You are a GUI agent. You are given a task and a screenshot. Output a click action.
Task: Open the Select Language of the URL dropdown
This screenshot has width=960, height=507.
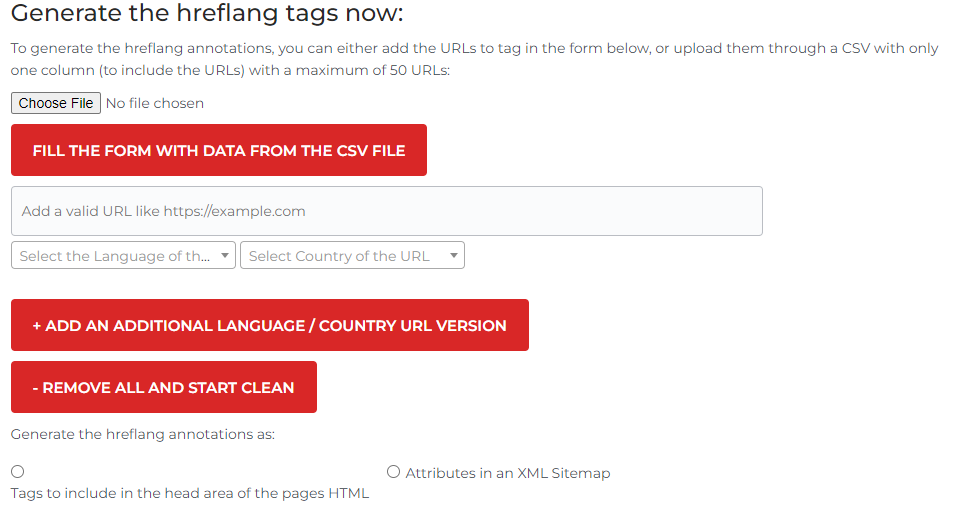pos(115,256)
